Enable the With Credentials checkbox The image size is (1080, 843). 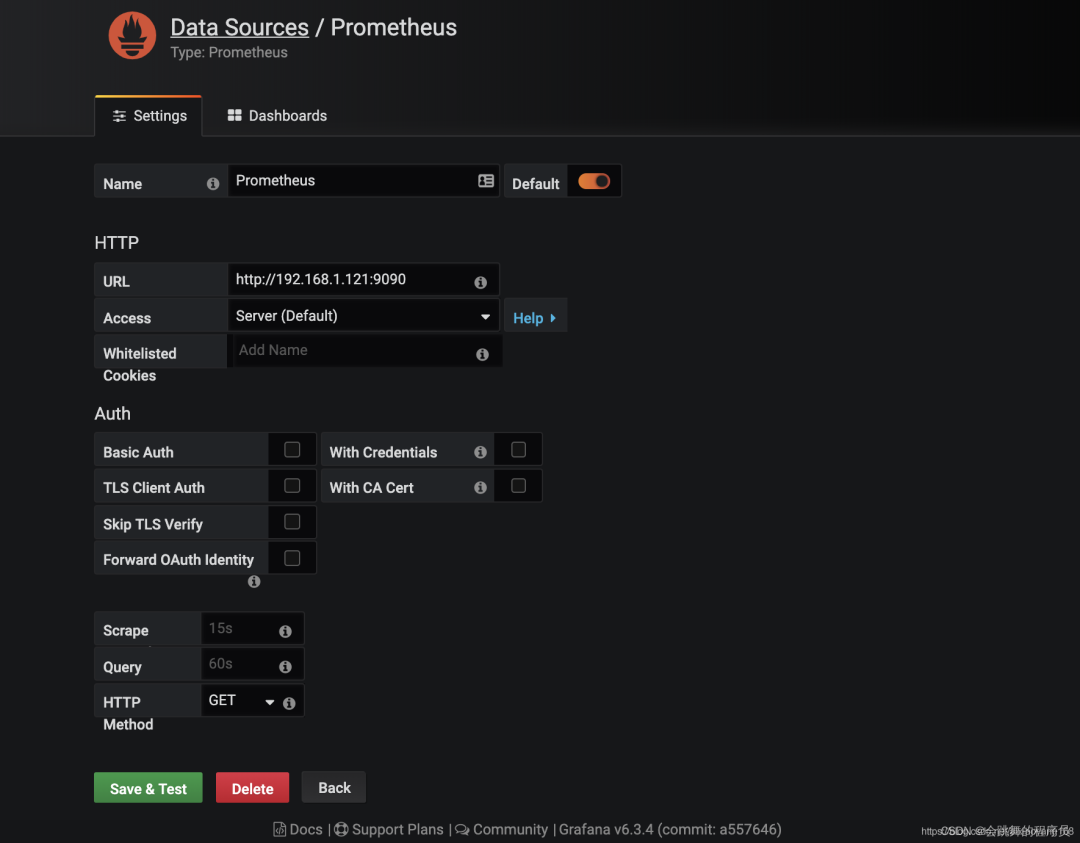(519, 450)
